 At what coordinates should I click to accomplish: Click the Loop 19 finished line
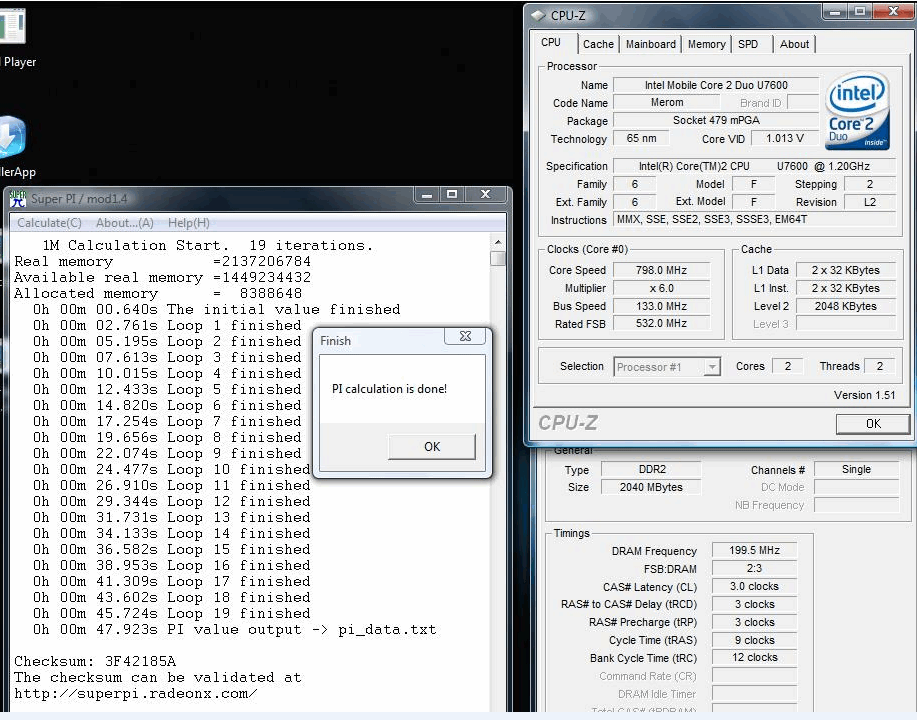click(171, 614)
